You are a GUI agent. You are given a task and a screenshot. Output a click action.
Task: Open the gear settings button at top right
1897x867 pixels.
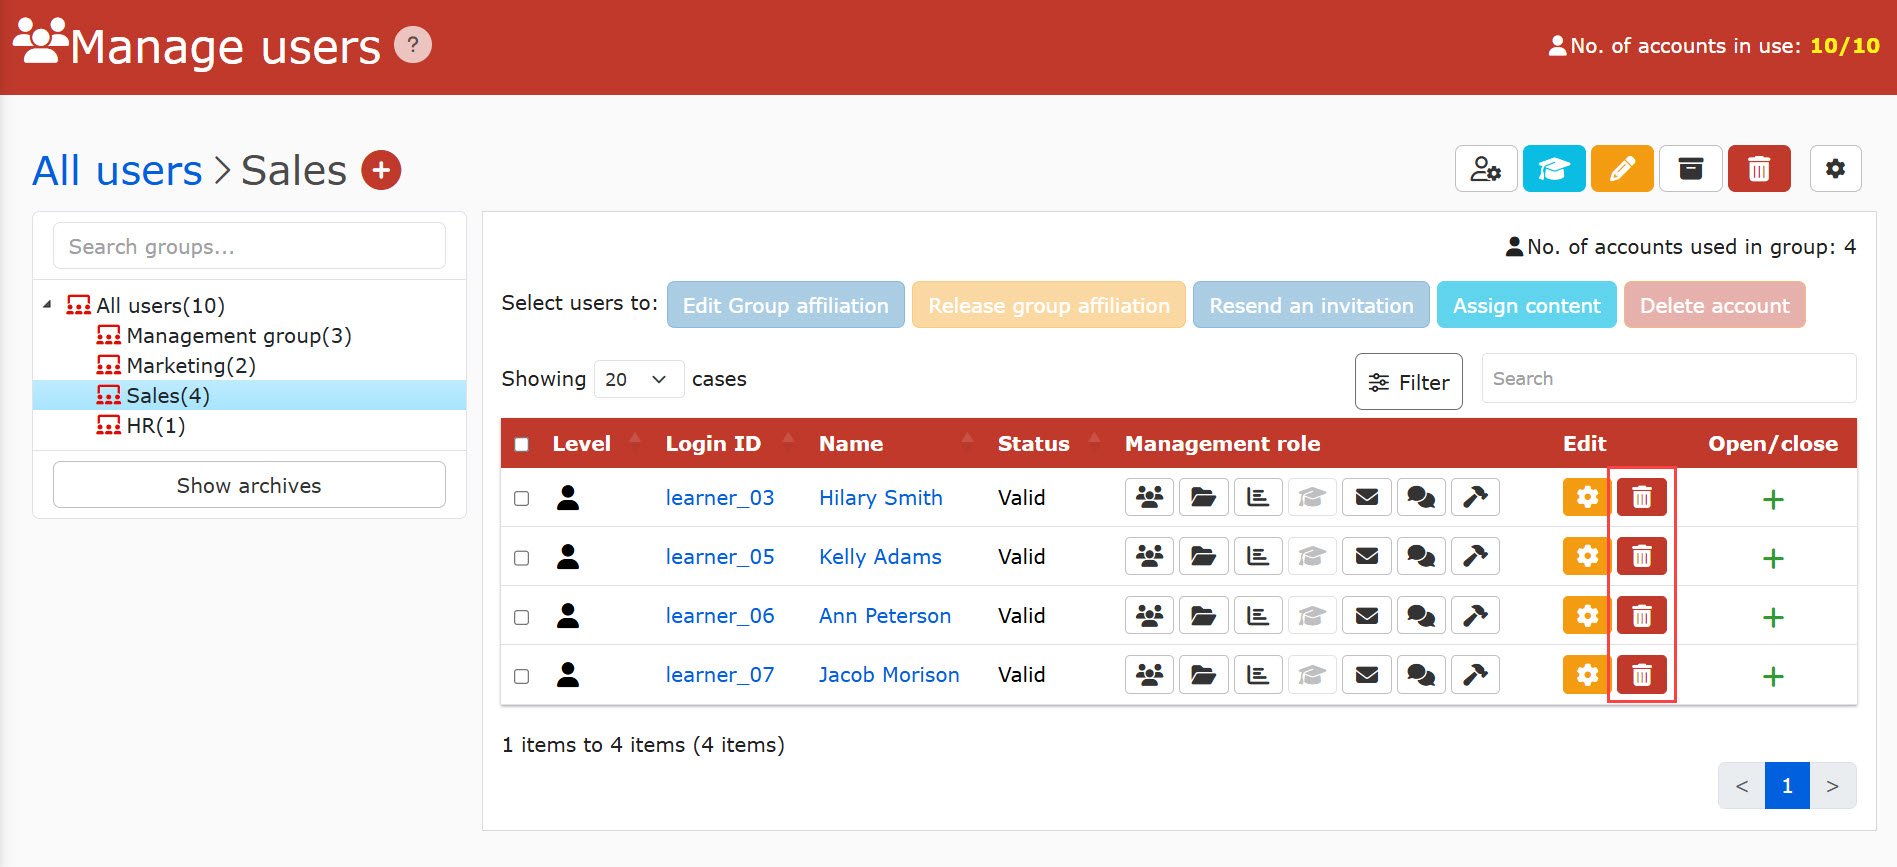pos(1835,169)
